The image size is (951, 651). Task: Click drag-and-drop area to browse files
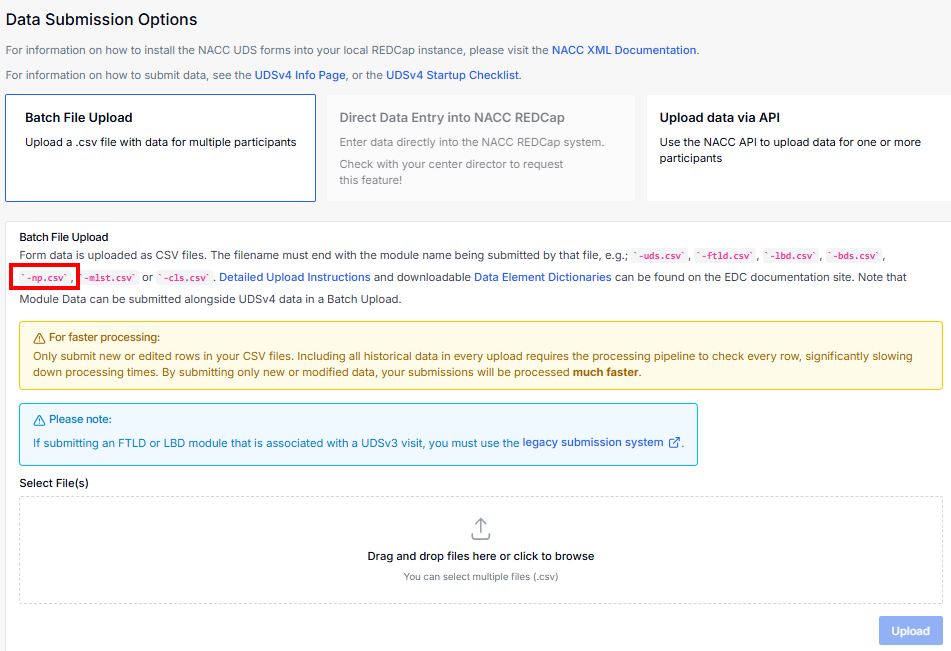[480, 558]
